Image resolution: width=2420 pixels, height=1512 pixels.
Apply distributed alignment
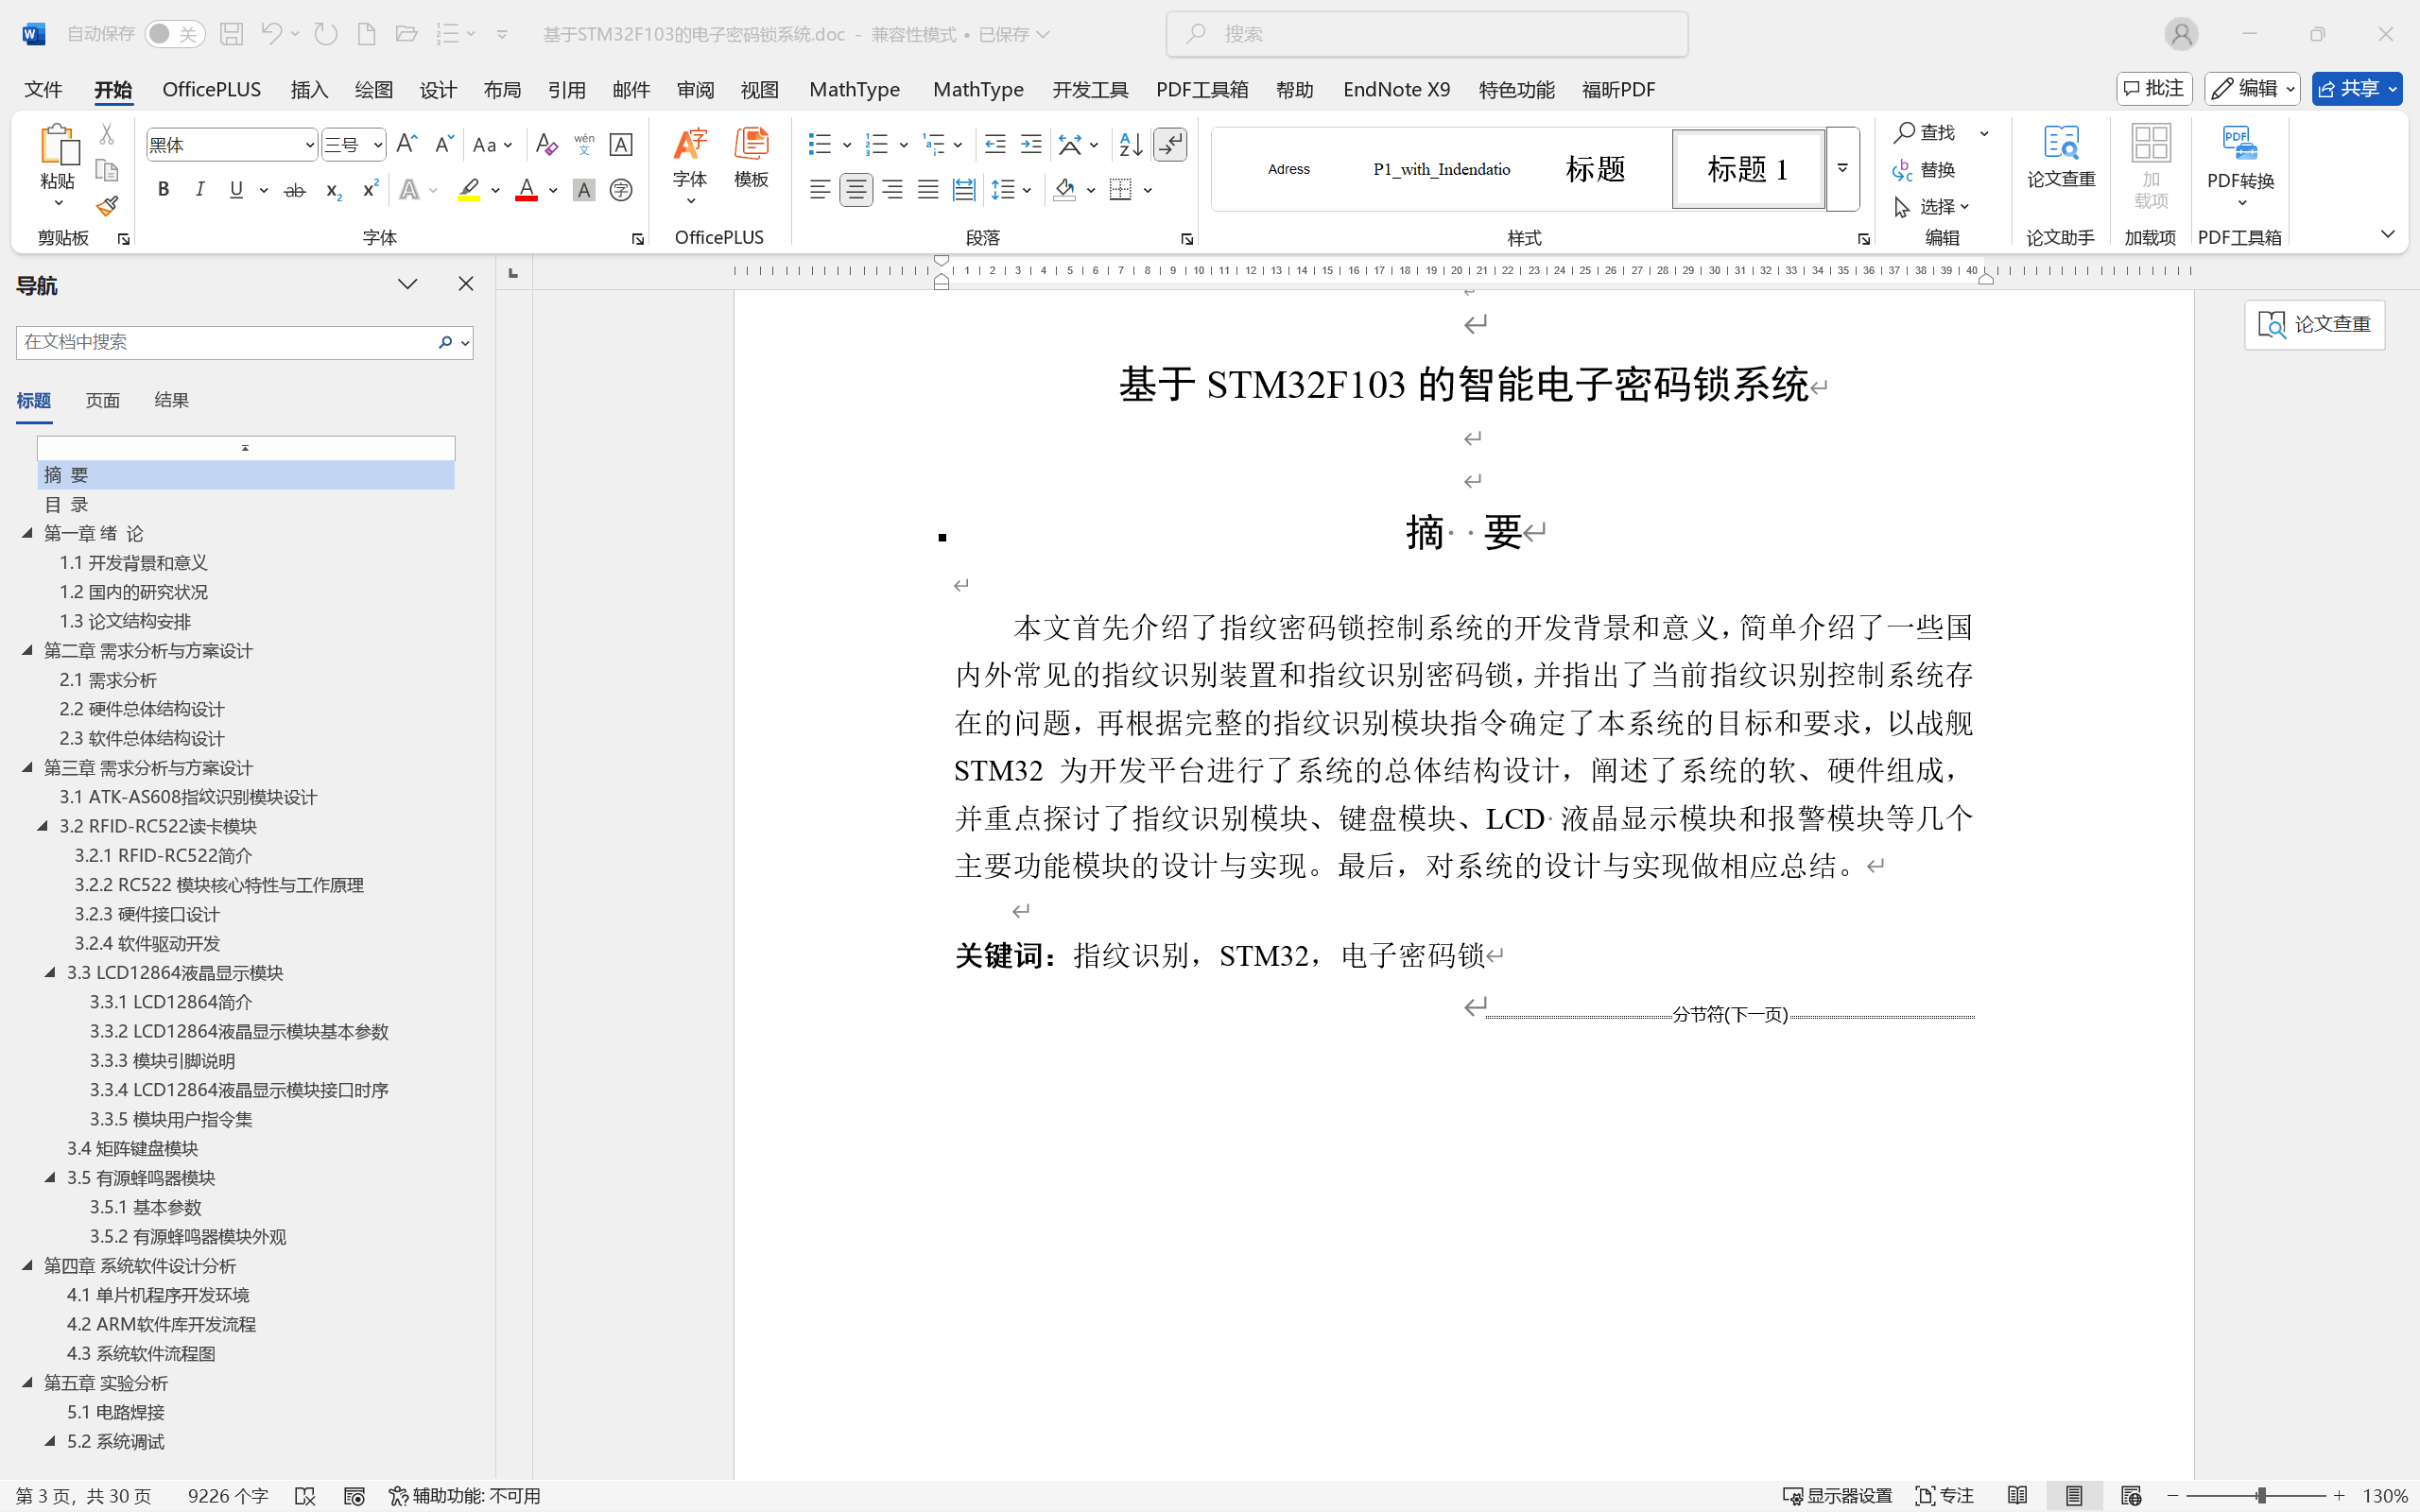click(x=964, y=190)
